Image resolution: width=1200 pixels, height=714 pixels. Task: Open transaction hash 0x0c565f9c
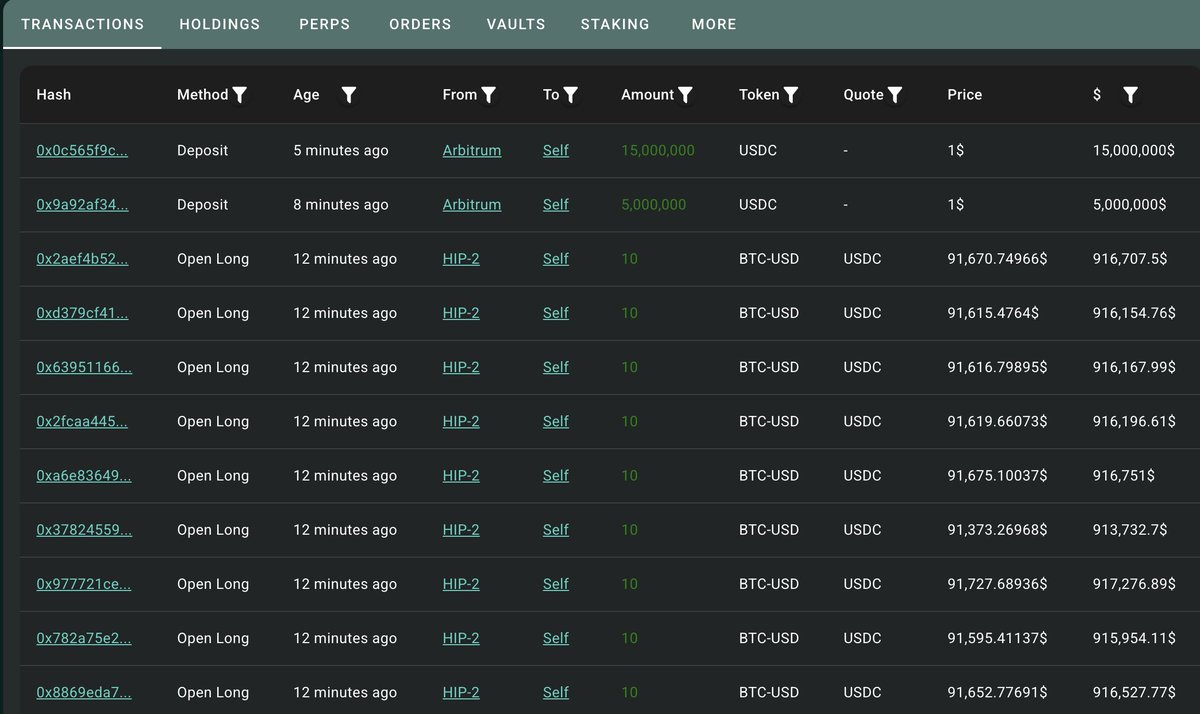[82, 150]
